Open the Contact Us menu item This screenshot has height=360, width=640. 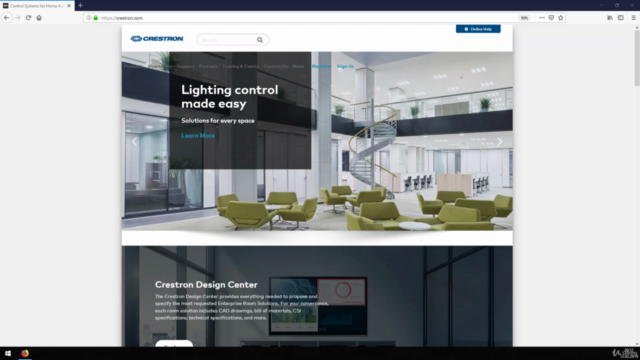[276, 66]
